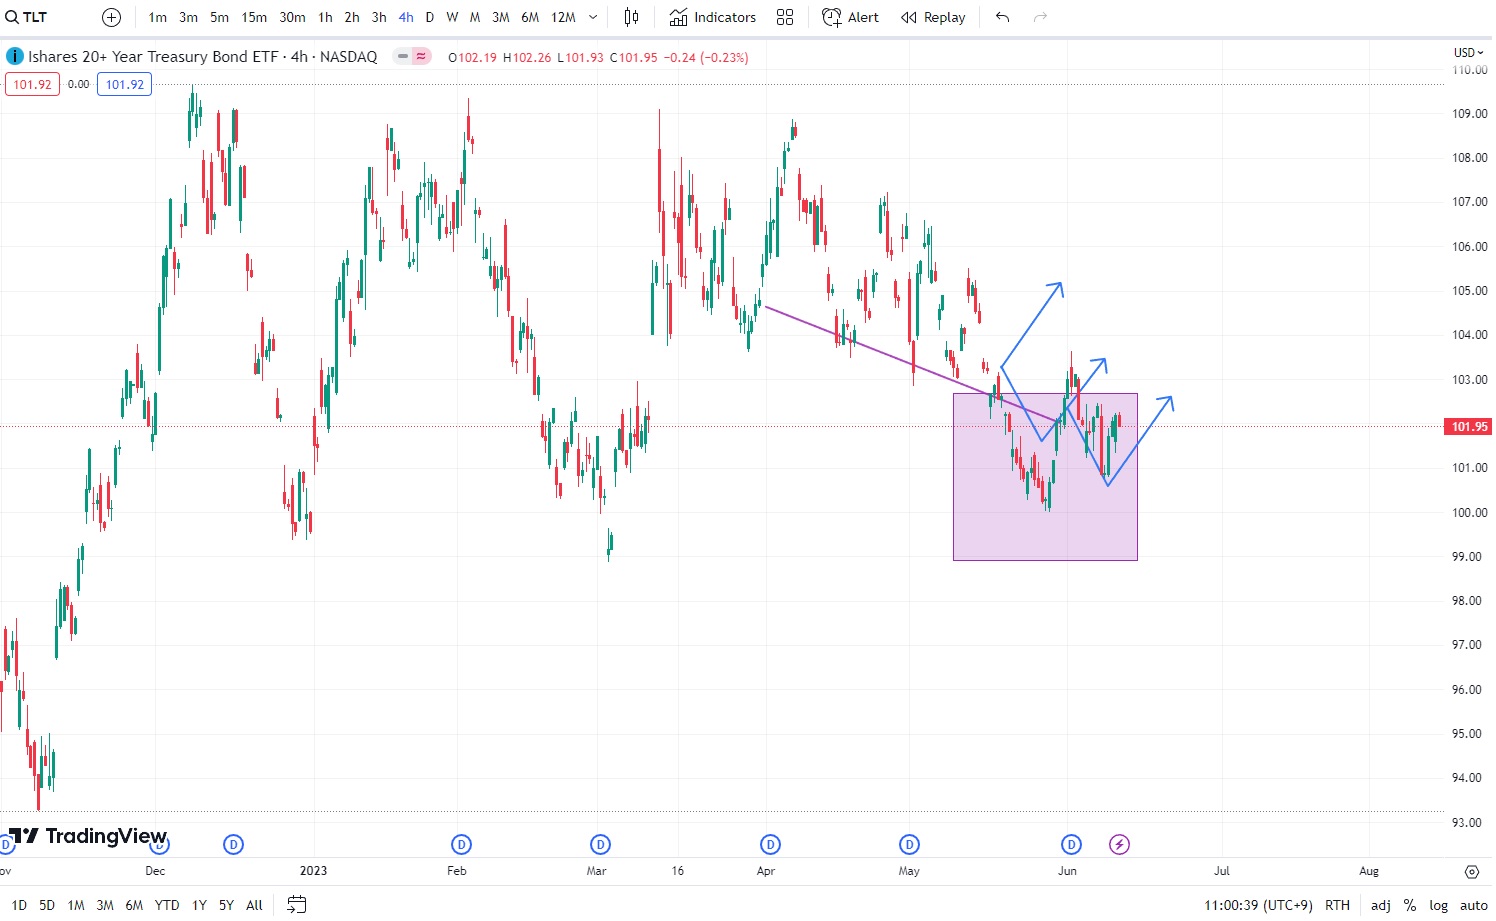Click the change value −0.24 (−0.23%)
Image resolution: width=1496 pixels, height=921 pixels.
pos(706,57)
